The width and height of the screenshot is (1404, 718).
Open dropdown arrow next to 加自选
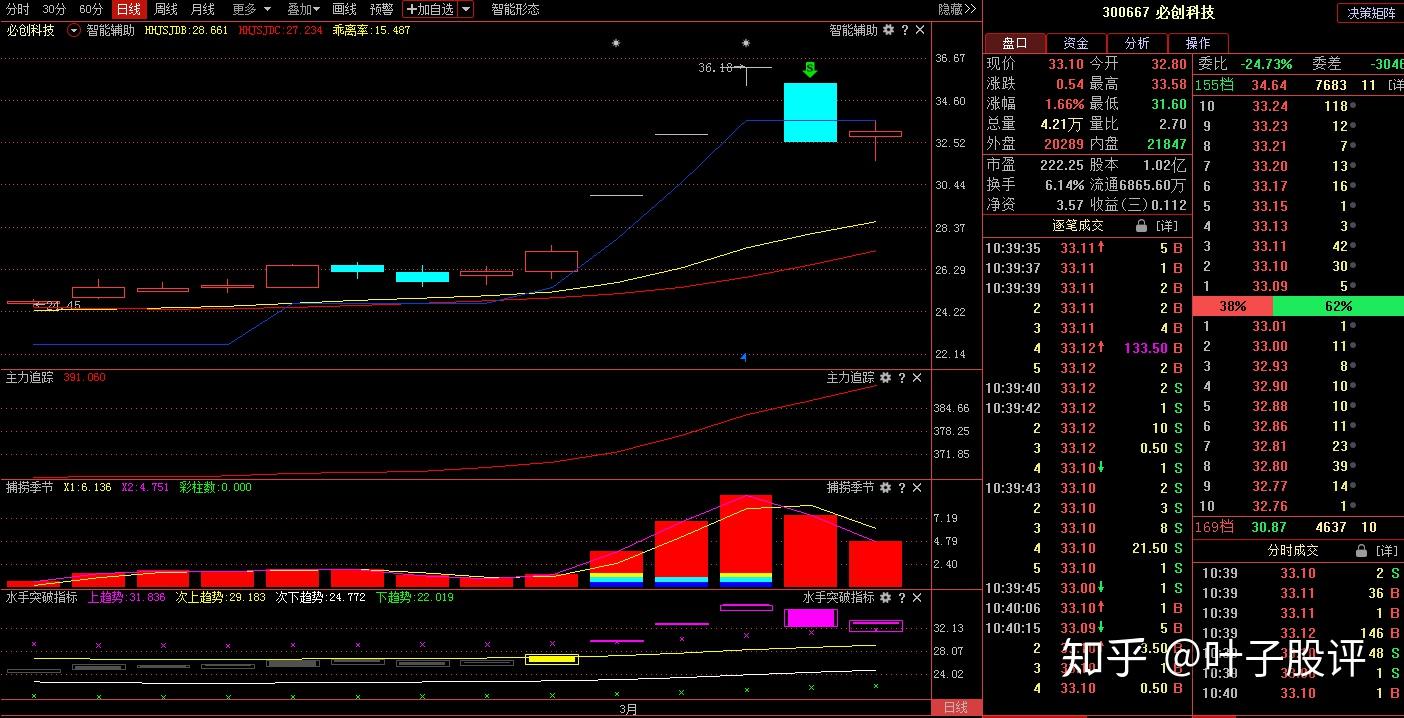point(466,9)
